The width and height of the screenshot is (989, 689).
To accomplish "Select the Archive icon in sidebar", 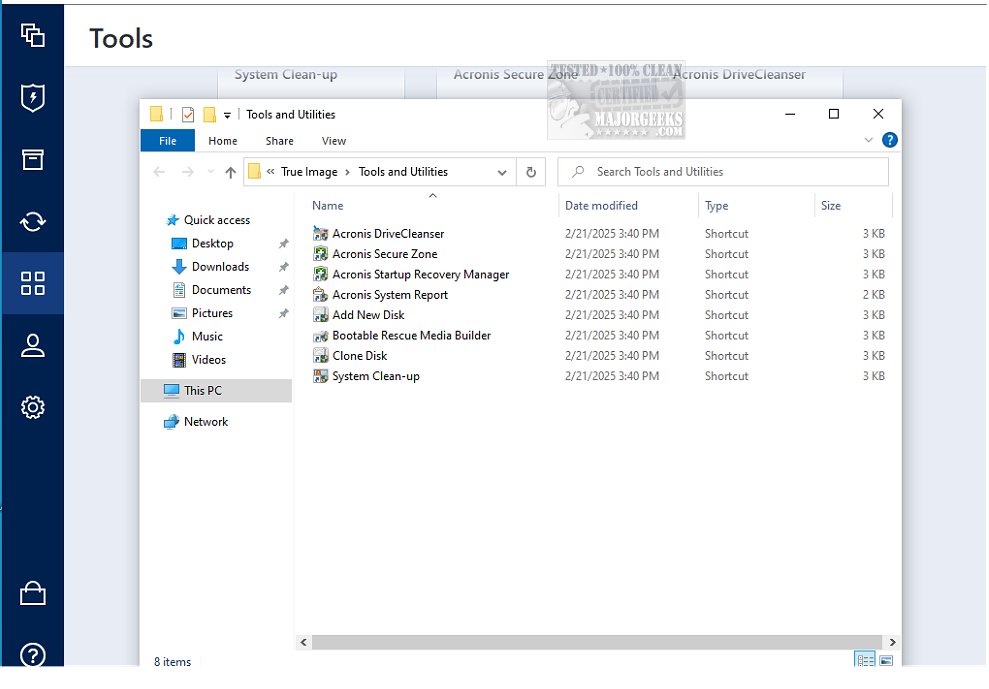I will point(33,160).
